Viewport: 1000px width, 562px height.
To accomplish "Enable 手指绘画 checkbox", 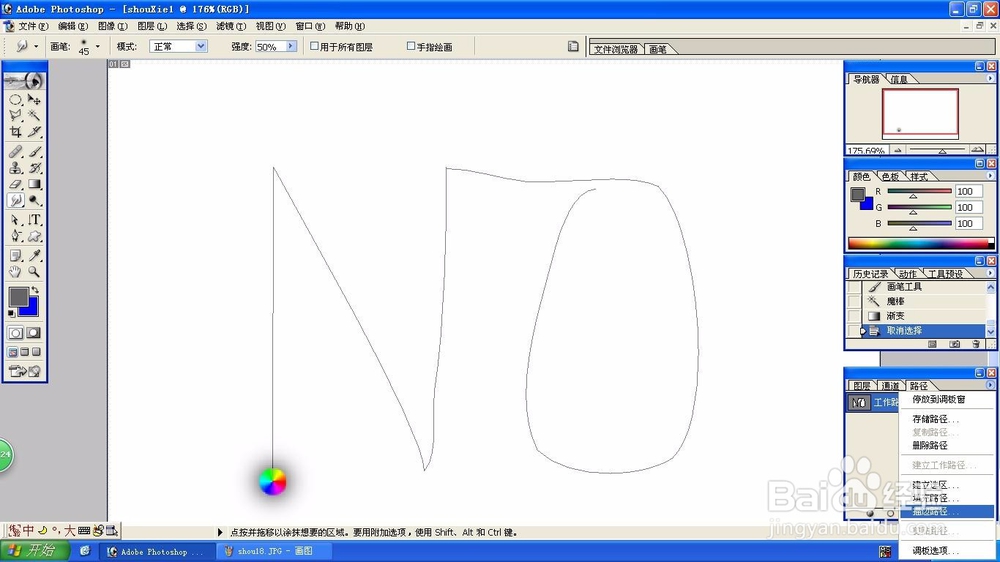I will coord(411,46).
